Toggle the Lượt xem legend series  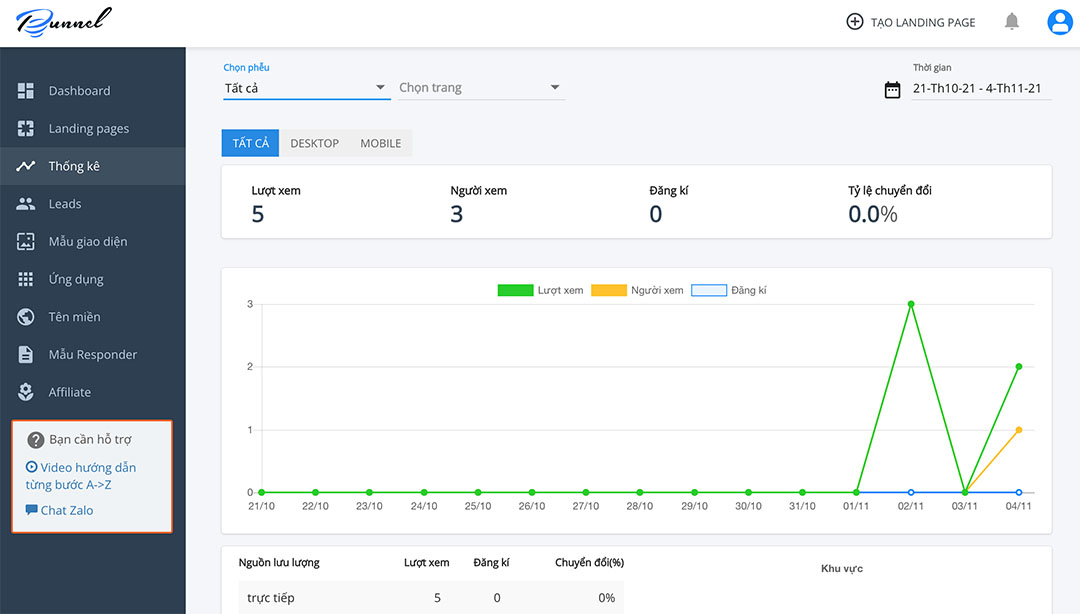point(540,290)
